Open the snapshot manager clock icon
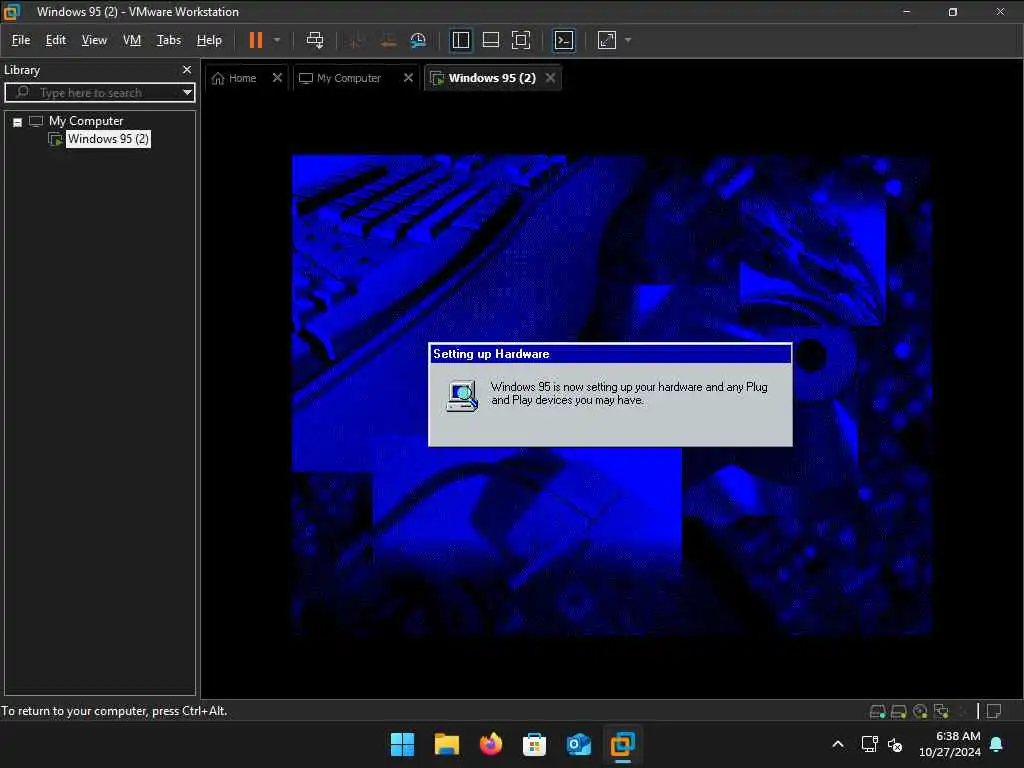This screenshot has height=768, width=1024. click(x=418, y=40)
